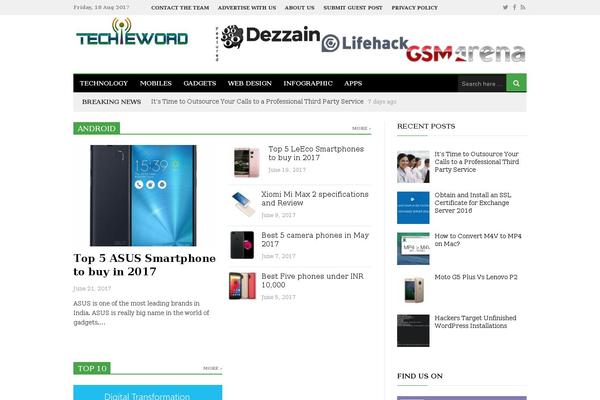Open the Facebook social icon

tap(514, 7)
